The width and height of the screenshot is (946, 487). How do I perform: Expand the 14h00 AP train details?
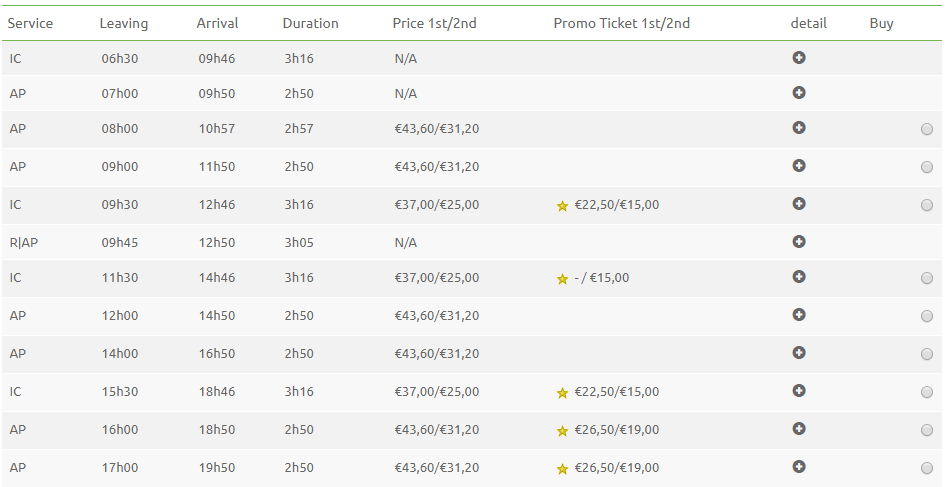click(799, 352)
